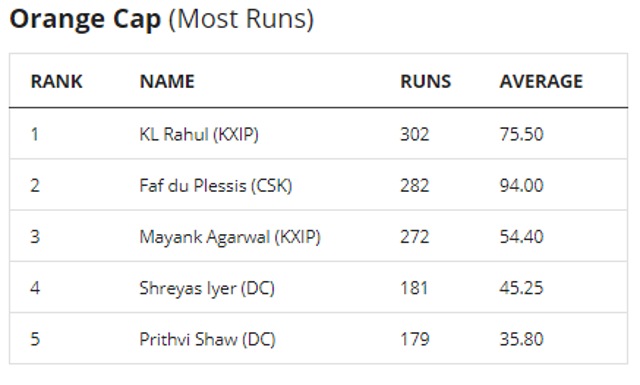Select the 179 runs cell
This screenshot has width=640, height=385.
[x=415, y=339]
